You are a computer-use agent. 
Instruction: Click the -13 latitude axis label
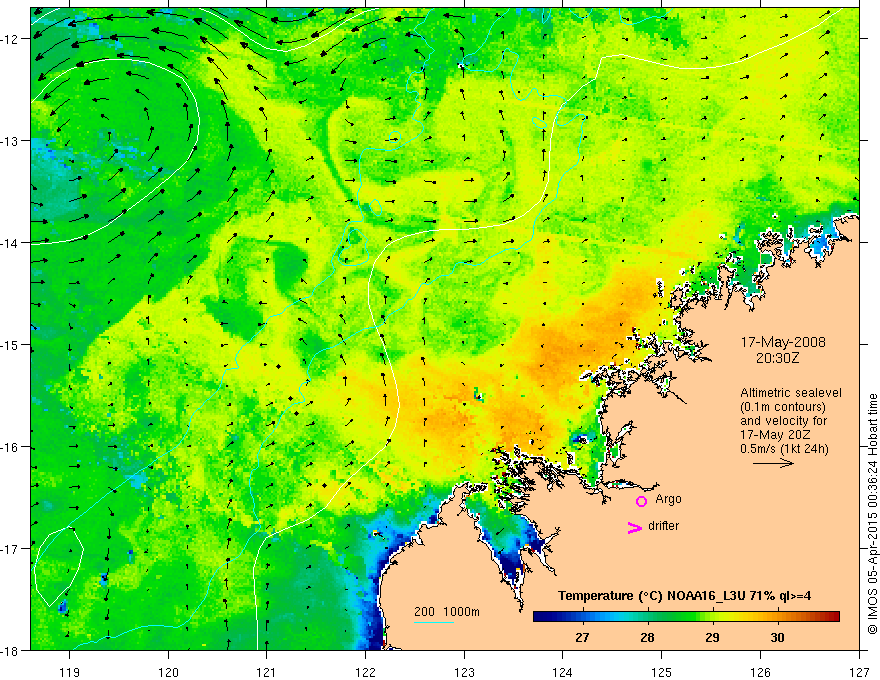tap(12, 141)
